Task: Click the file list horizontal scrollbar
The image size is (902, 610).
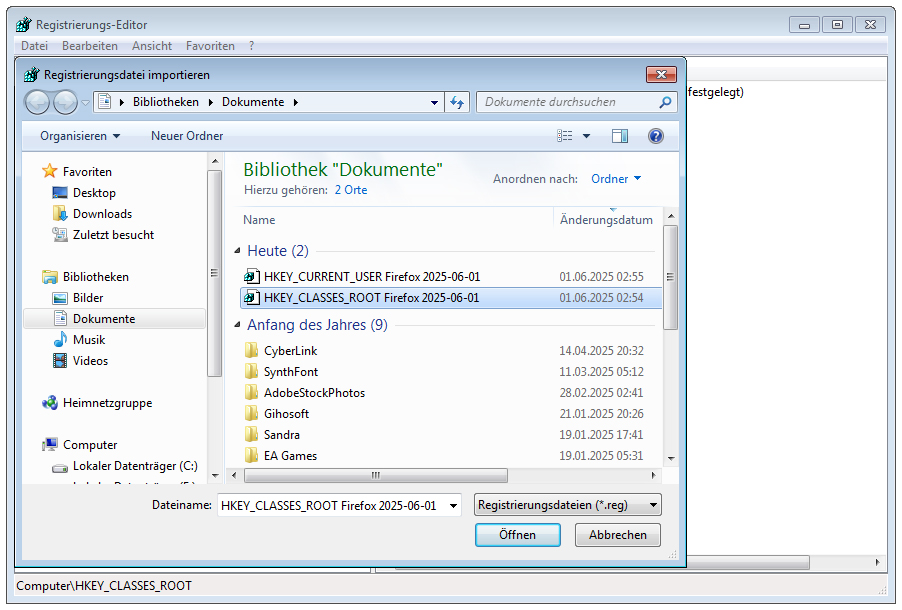Action: point(376,476)
